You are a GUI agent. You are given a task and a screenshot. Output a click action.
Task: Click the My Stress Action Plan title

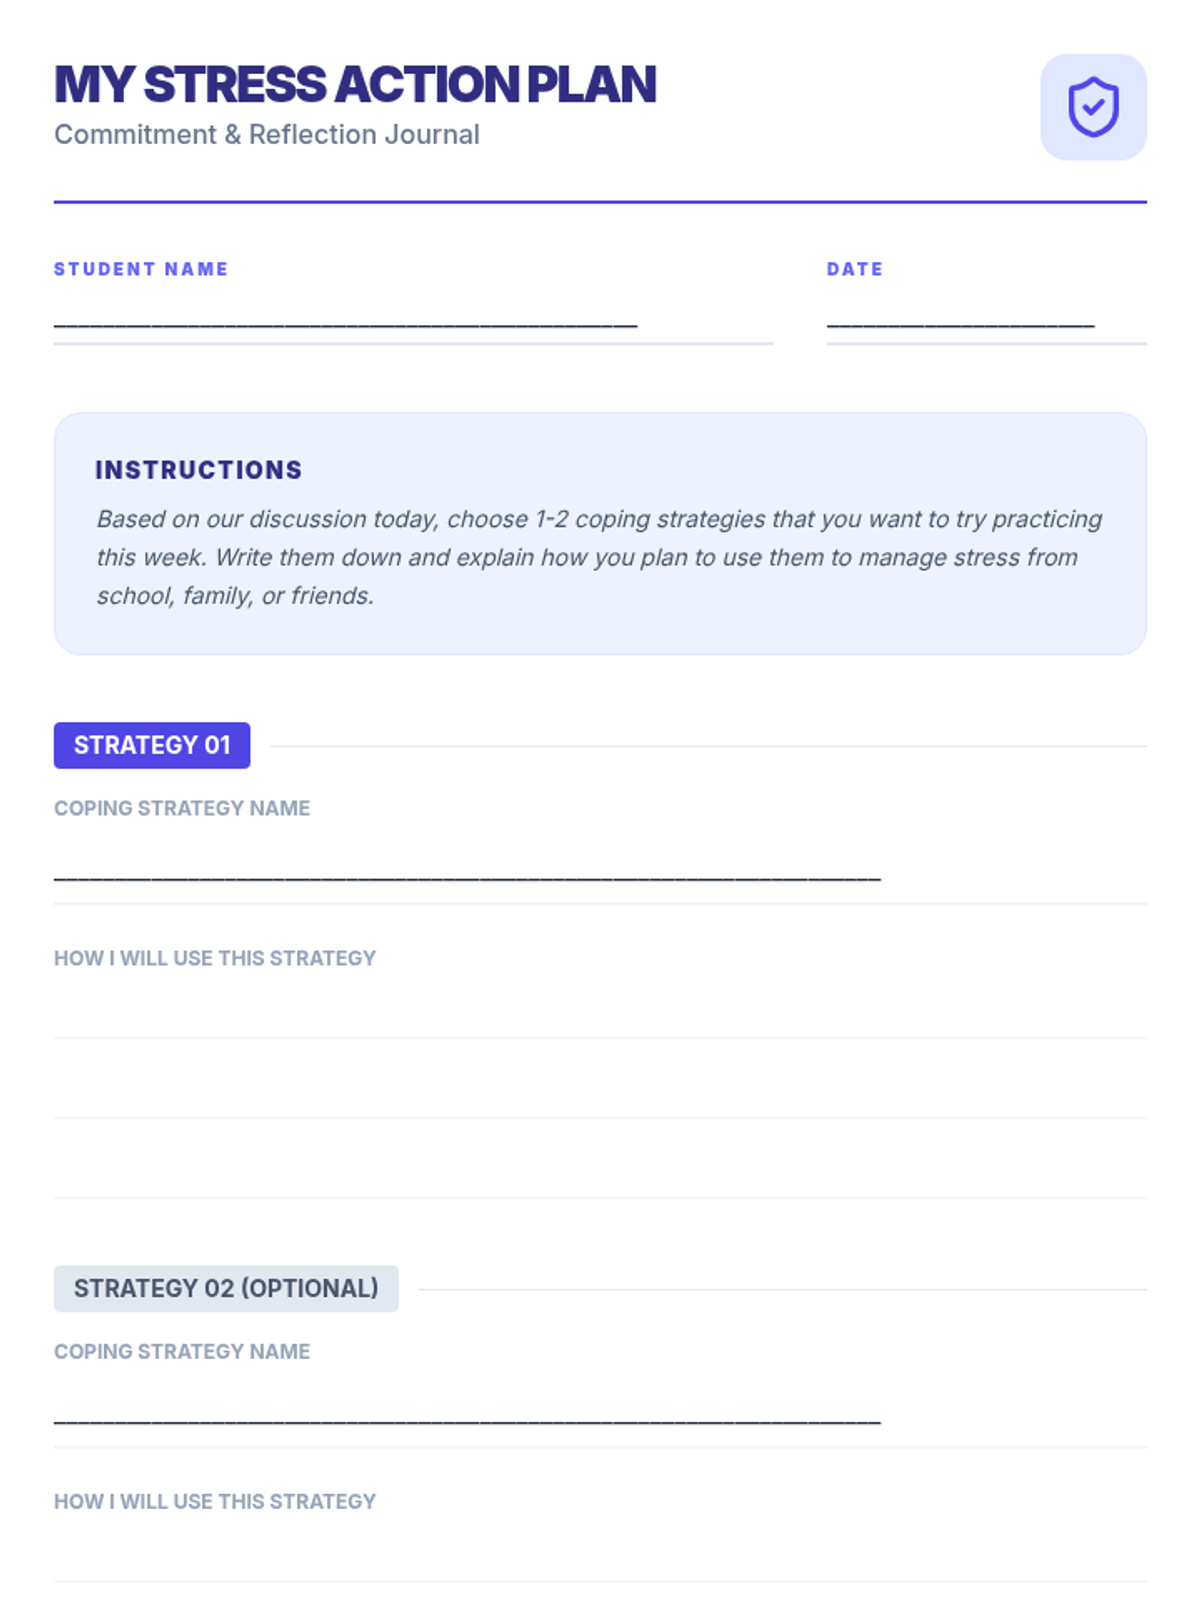pos(355,84)
